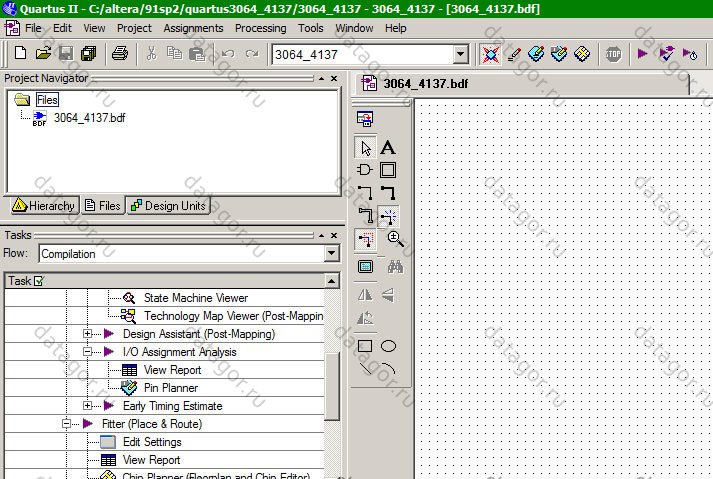Click the Tasks list vertical scrollbar thumb
The image size is (713, 479).
332,386
